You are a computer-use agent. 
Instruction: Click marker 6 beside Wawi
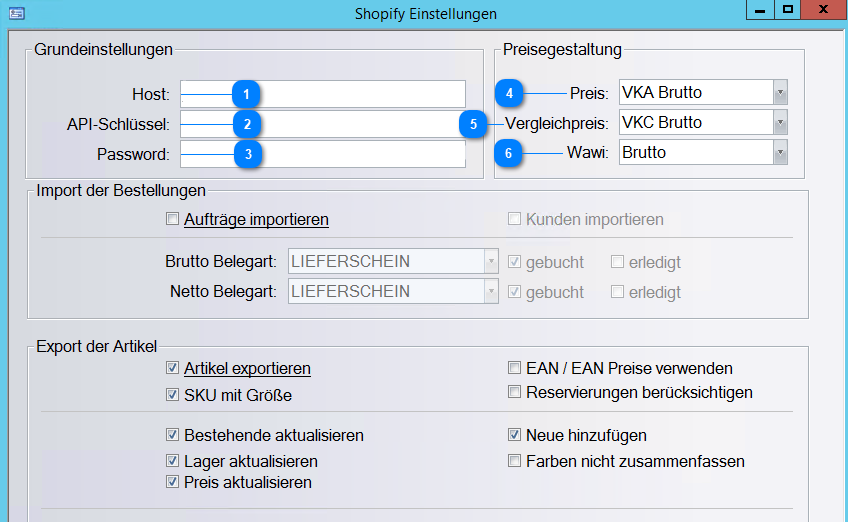[508, 153]
